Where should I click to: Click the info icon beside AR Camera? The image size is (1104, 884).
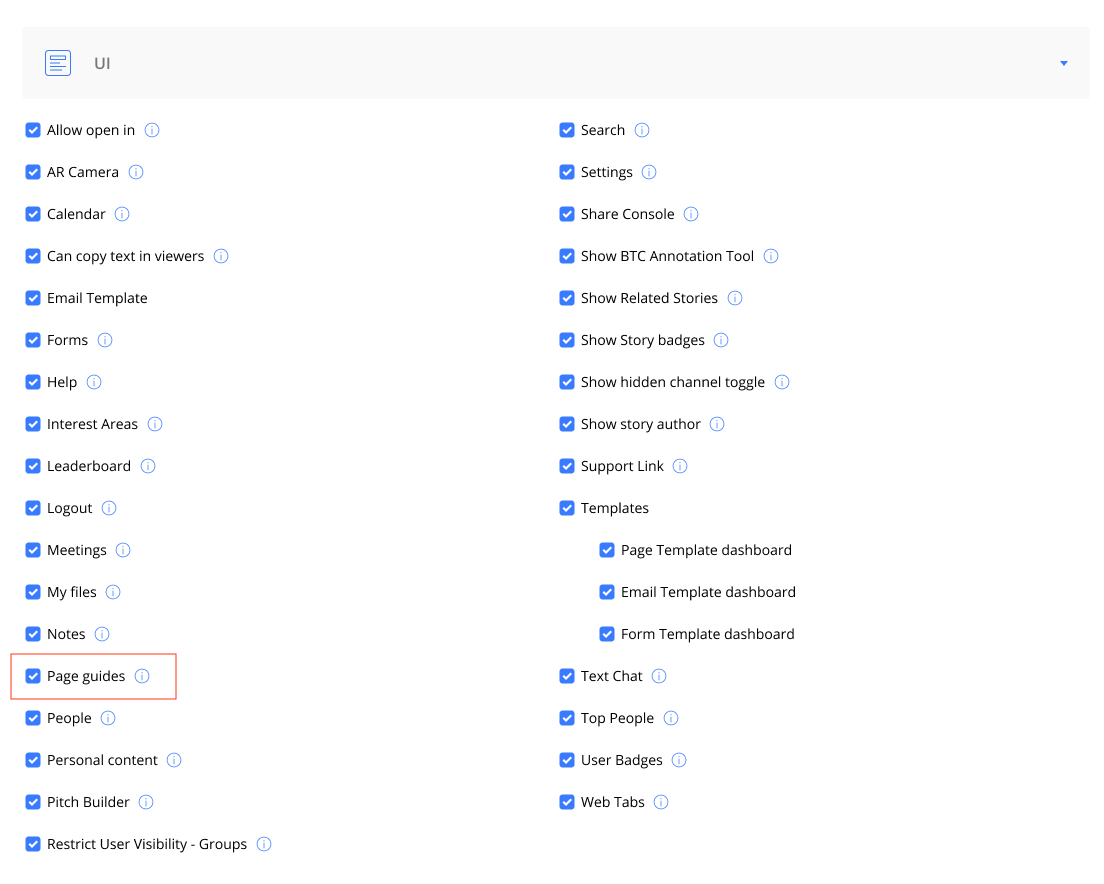pyautogui.click(x=136, y=172)
